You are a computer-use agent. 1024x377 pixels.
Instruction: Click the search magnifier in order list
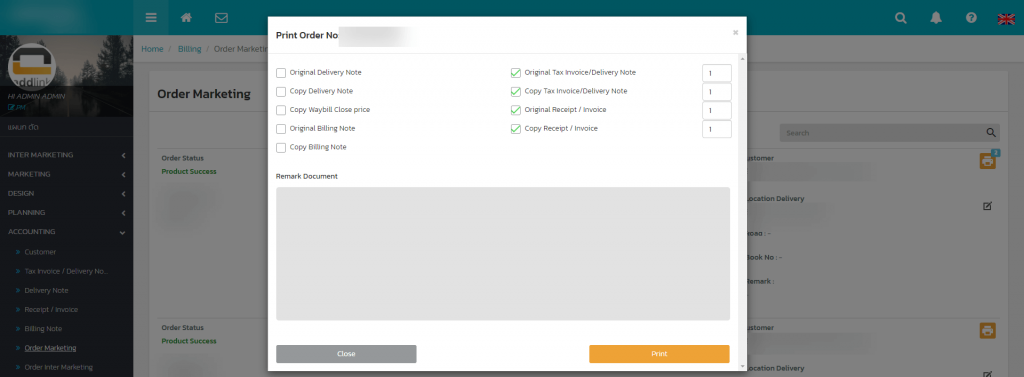click(991, 133)
